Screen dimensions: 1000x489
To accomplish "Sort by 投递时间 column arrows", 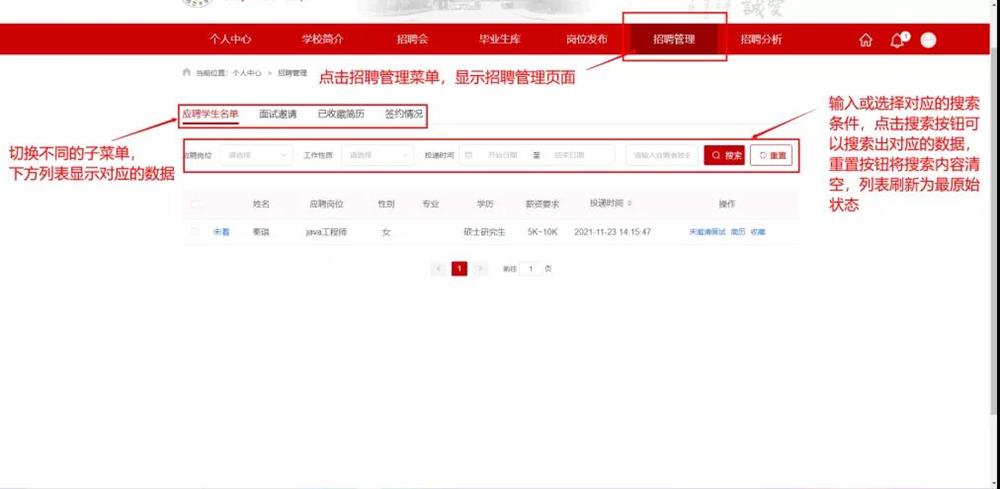I will pos(629,203).
